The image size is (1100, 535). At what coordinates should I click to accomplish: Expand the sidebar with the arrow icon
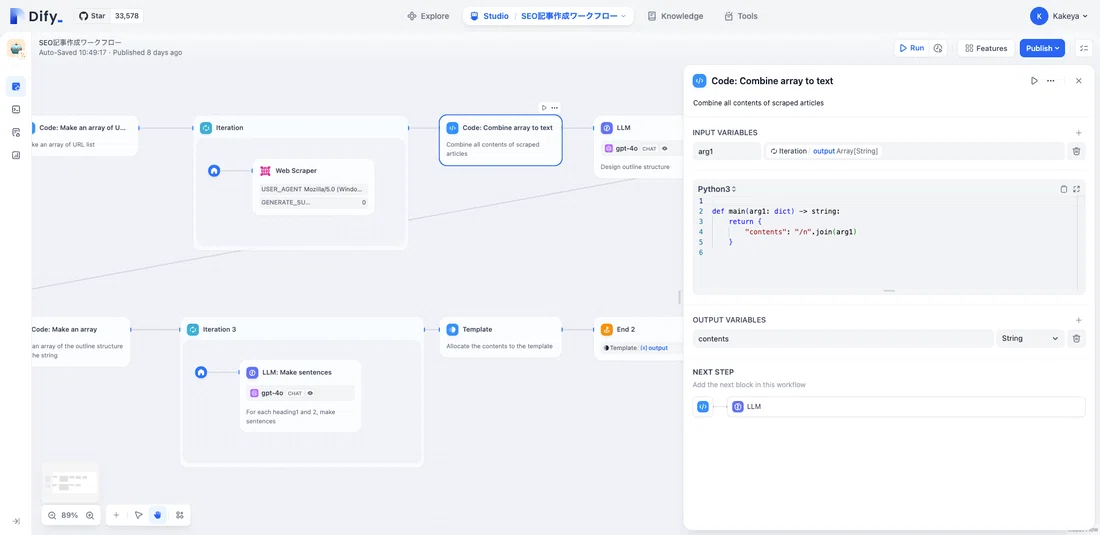point(16,521)
